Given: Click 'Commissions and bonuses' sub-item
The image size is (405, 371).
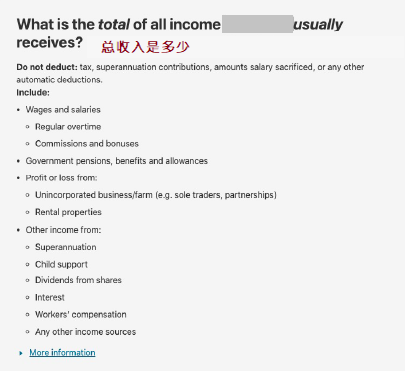Looking at the screenshot, I should point(87,144).
